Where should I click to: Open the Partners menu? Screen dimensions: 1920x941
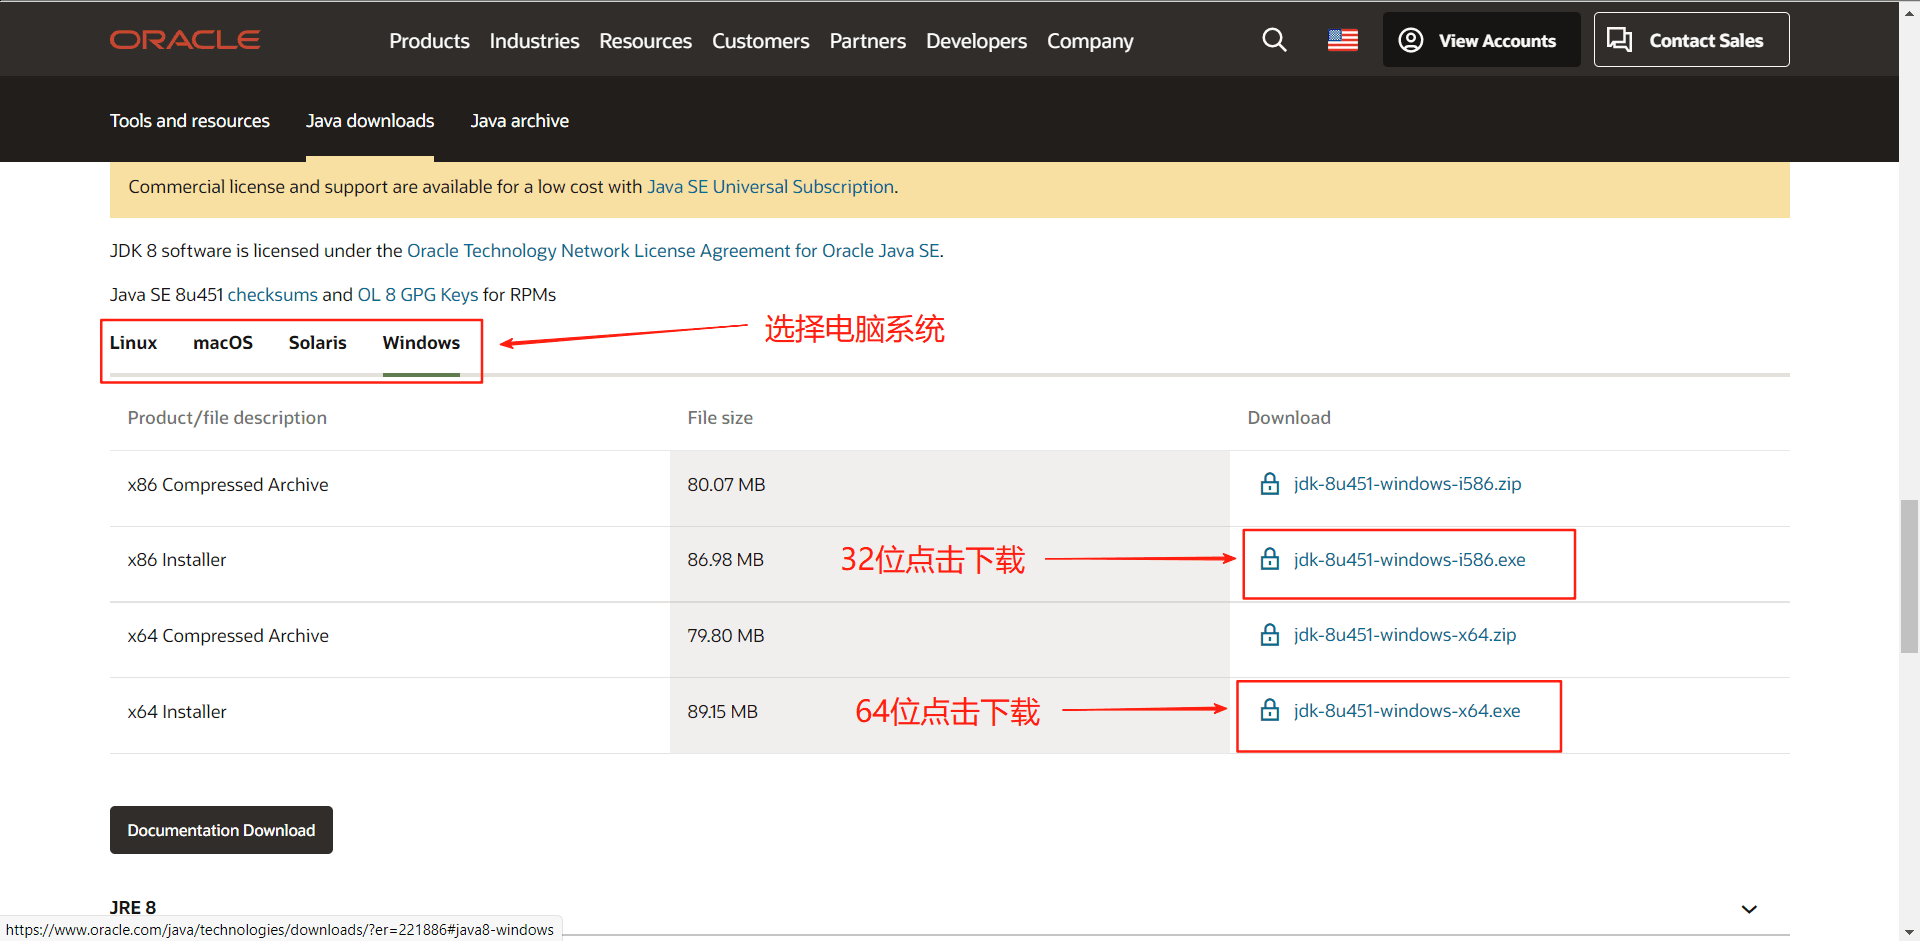(867, 41)
